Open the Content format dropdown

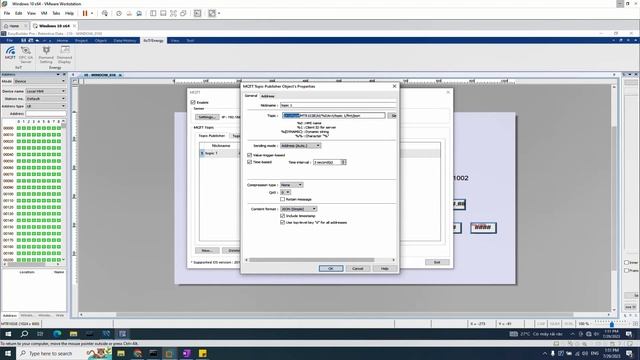click(298, 209)
